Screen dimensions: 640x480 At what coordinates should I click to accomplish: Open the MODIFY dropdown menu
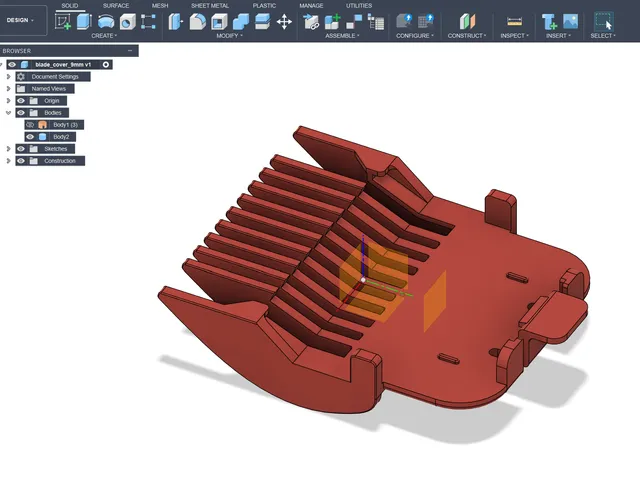click(x=229, y=36)
